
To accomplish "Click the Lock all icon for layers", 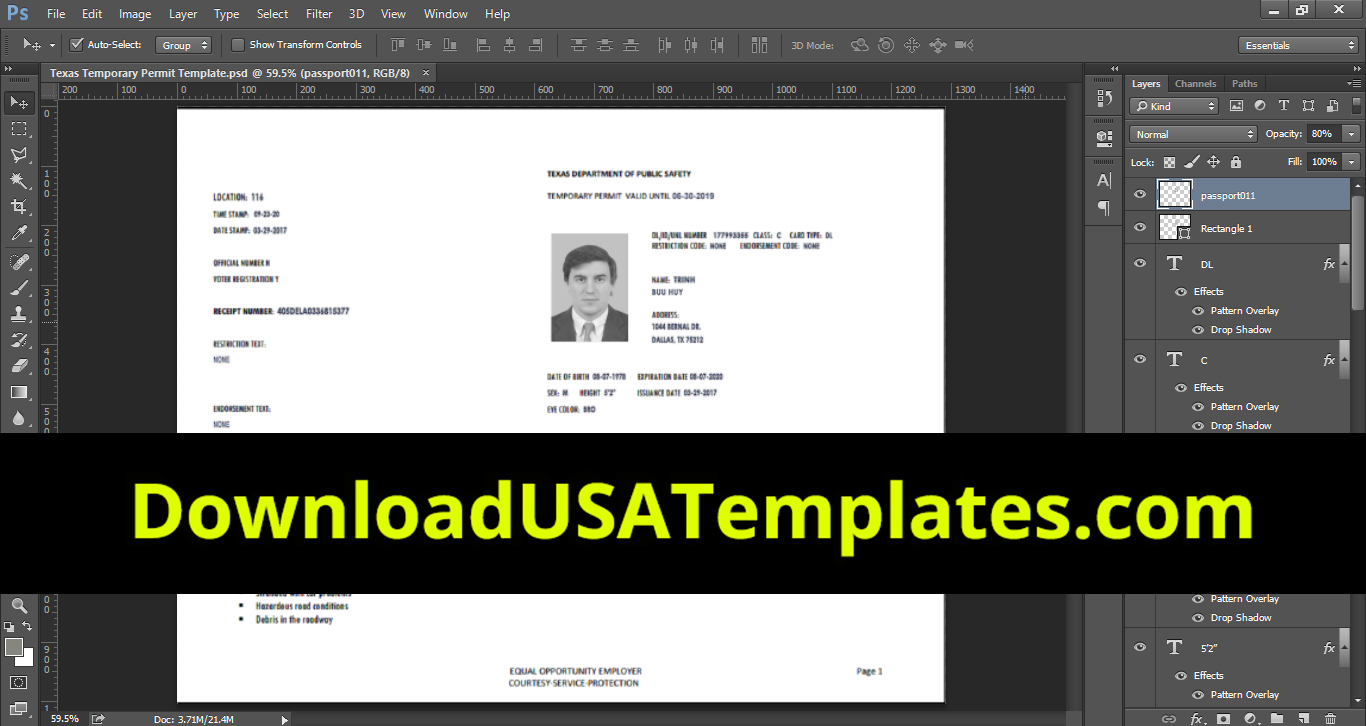I will [x=1236, y=161].
